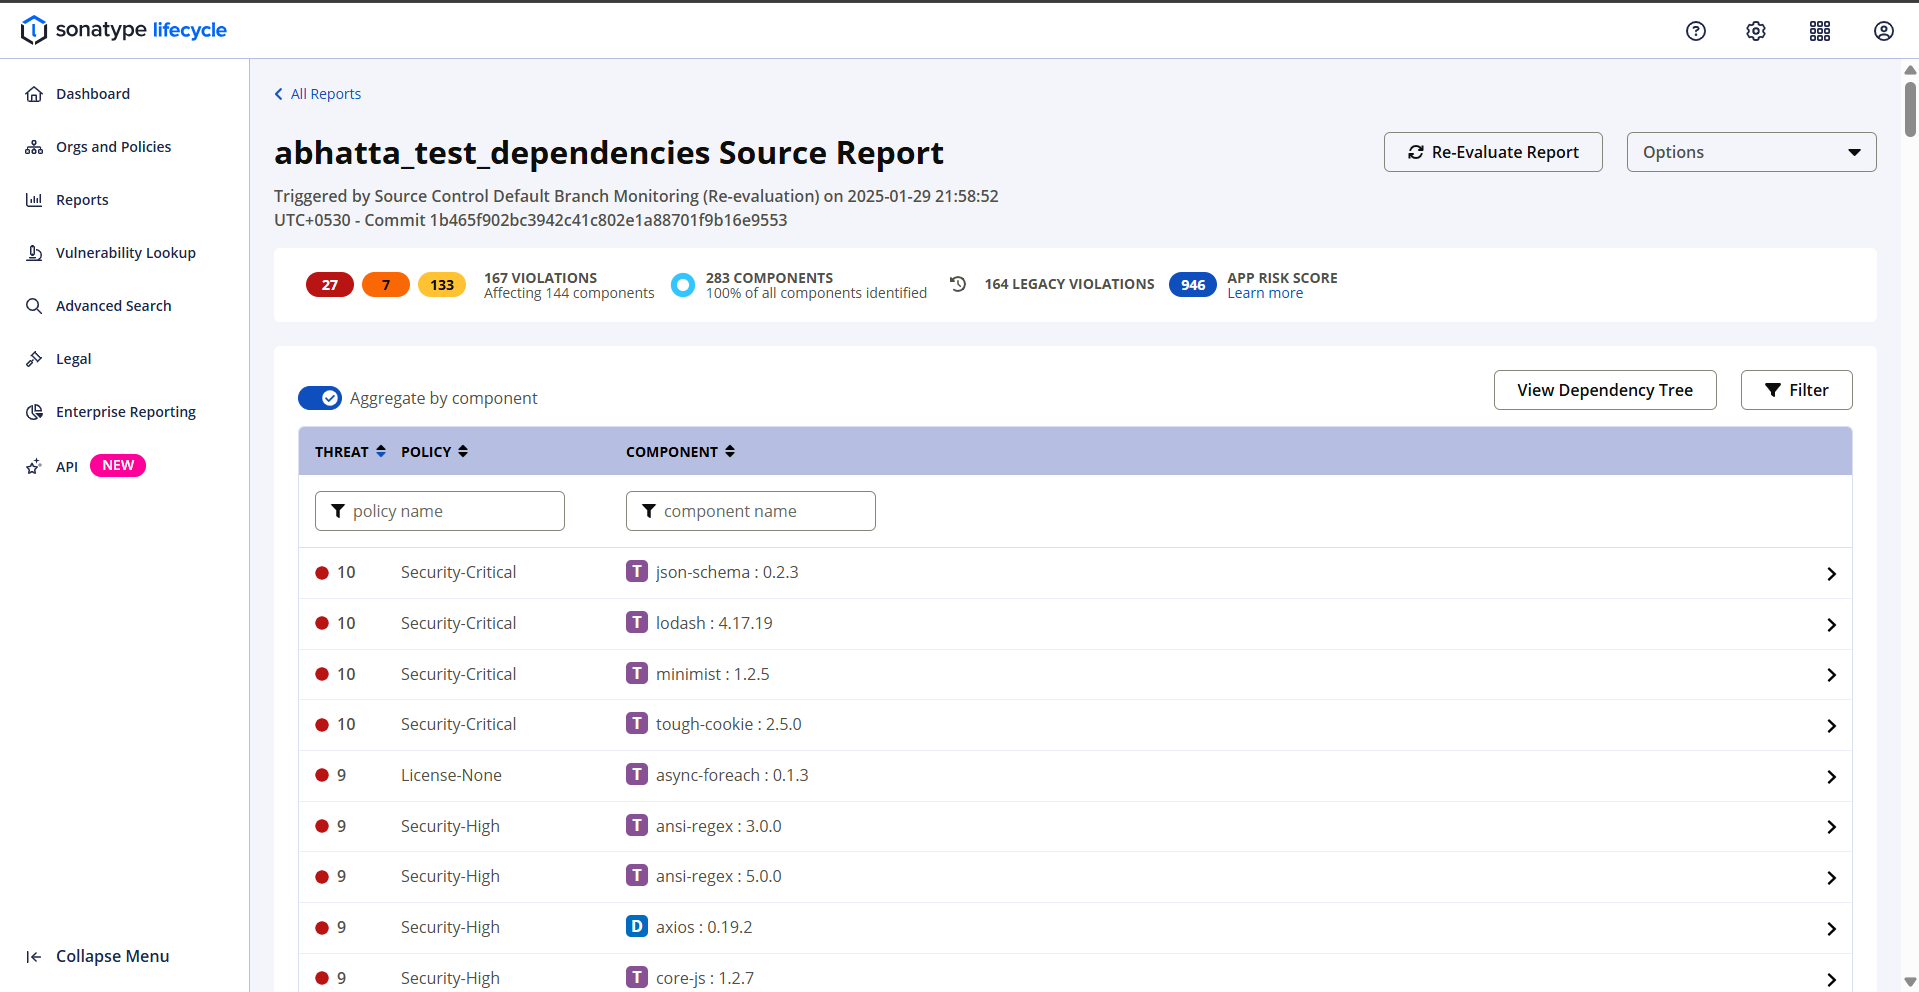Expand the async-foreach row chevron
This screenshot has height=992, width=1919.
click(1831, 777)
